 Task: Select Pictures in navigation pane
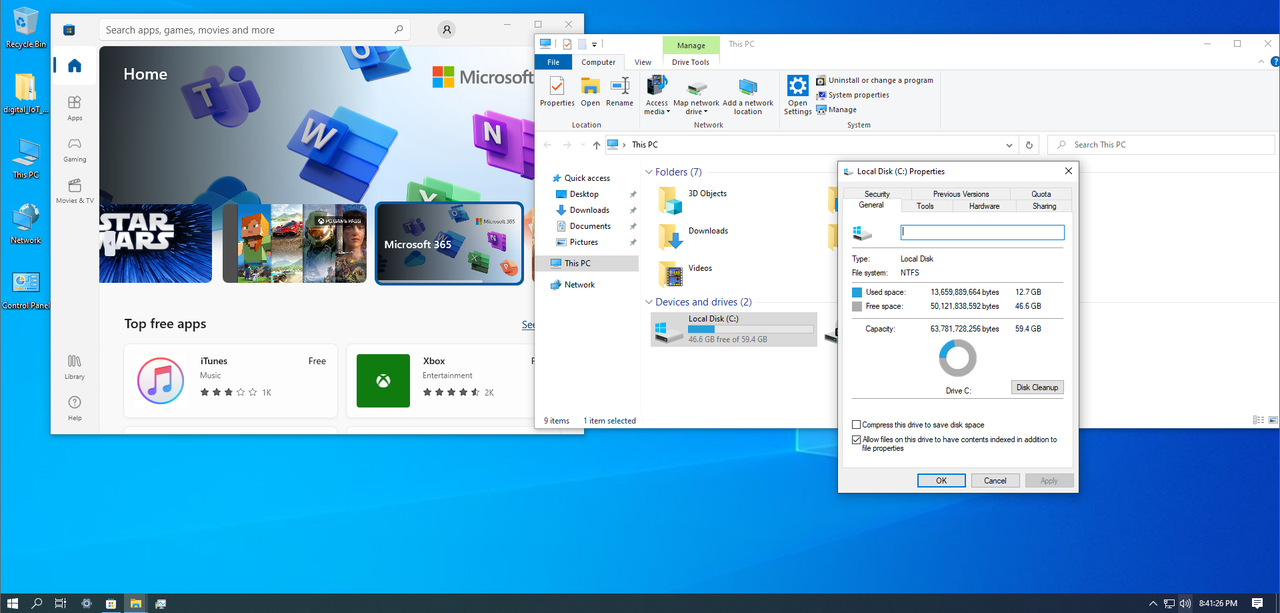pos(583,242)
